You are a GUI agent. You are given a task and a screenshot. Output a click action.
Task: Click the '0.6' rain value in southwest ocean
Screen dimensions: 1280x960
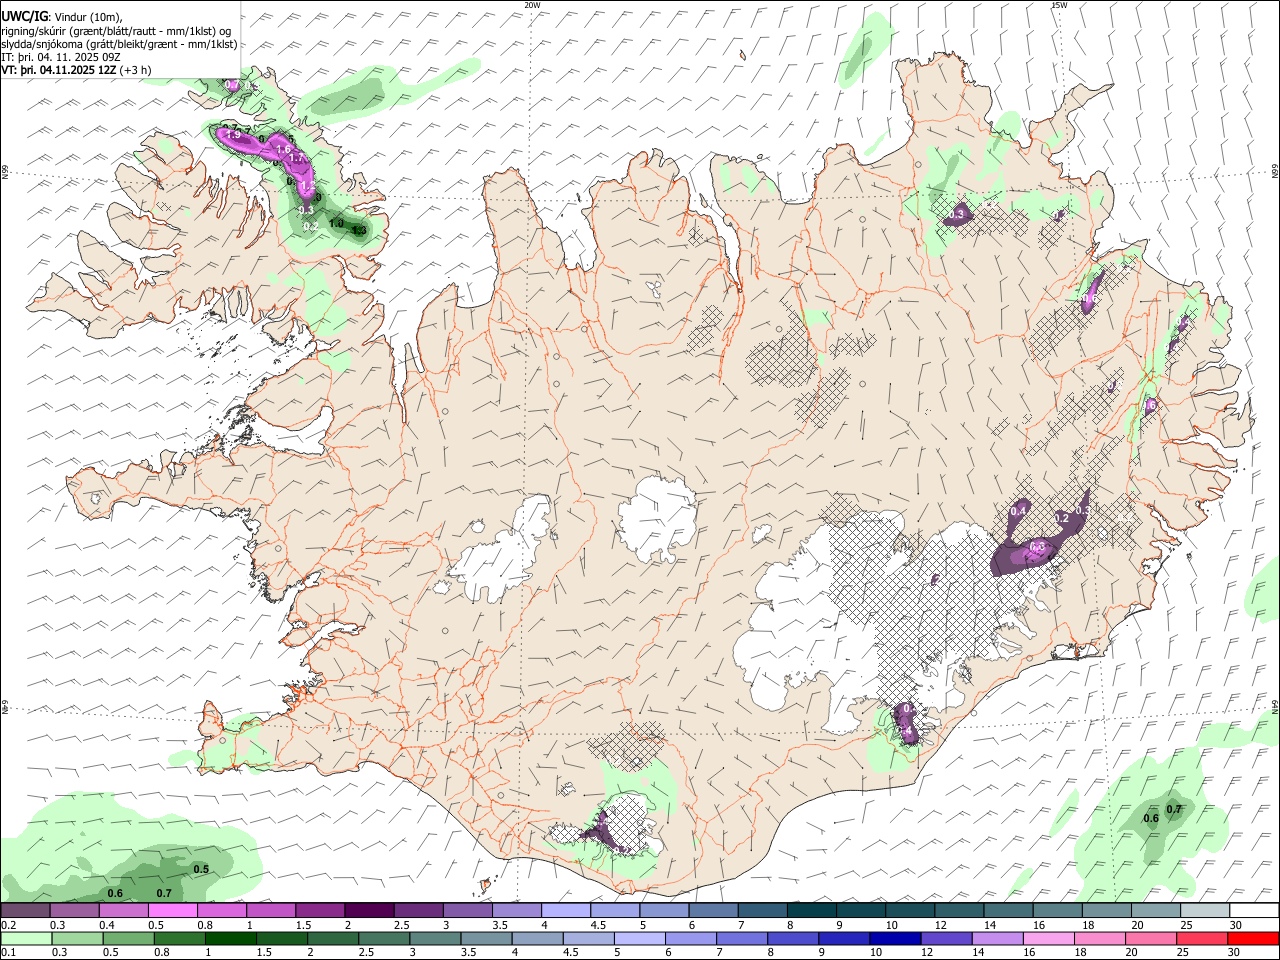pyautogui.click(x=115, y=893)
